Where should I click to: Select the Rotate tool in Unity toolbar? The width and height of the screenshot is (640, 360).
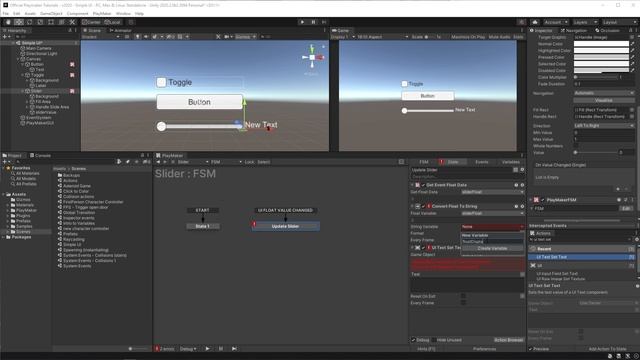click(x=29, y=22)
